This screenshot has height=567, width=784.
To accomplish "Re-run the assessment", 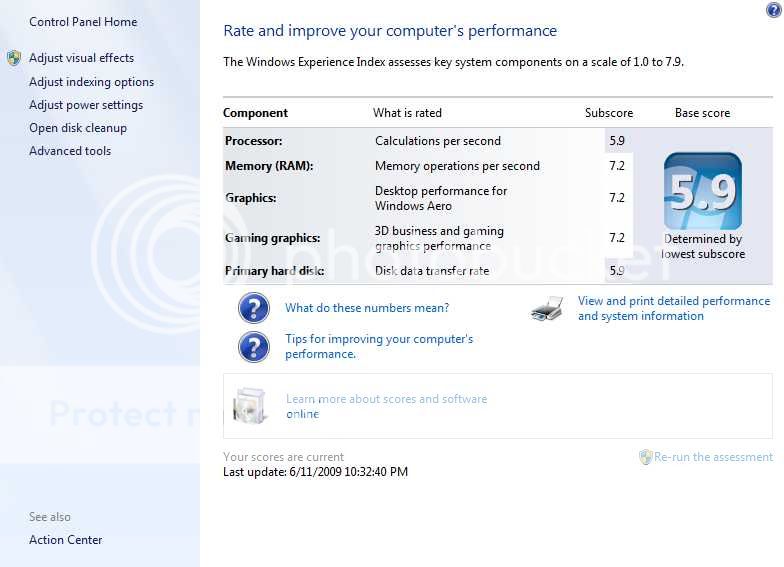I will [713, 457].
